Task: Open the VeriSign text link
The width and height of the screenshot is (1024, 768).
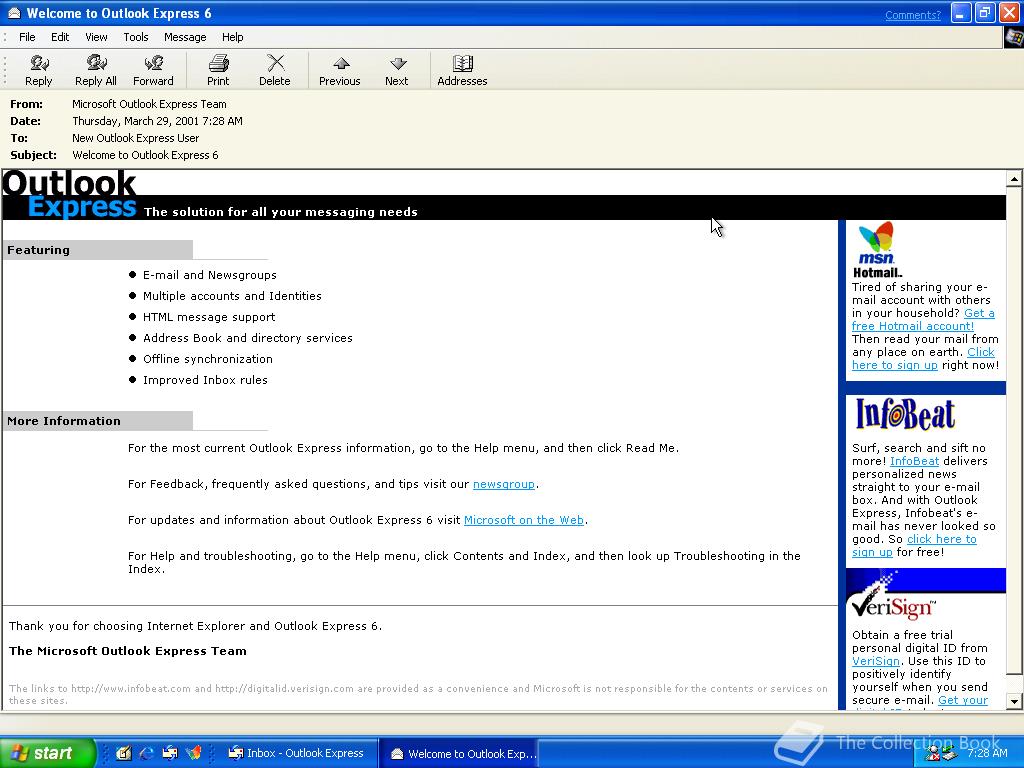Action: click(876, 661)
